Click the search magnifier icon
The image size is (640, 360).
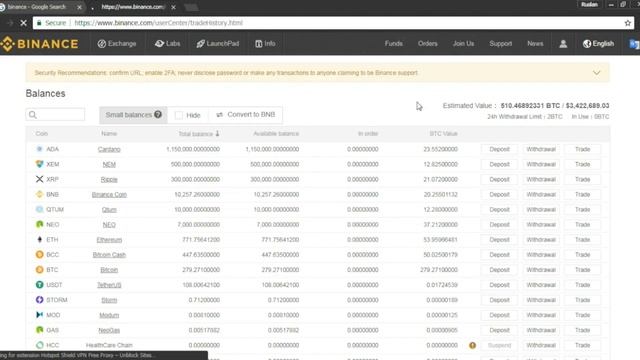(33, 115)
